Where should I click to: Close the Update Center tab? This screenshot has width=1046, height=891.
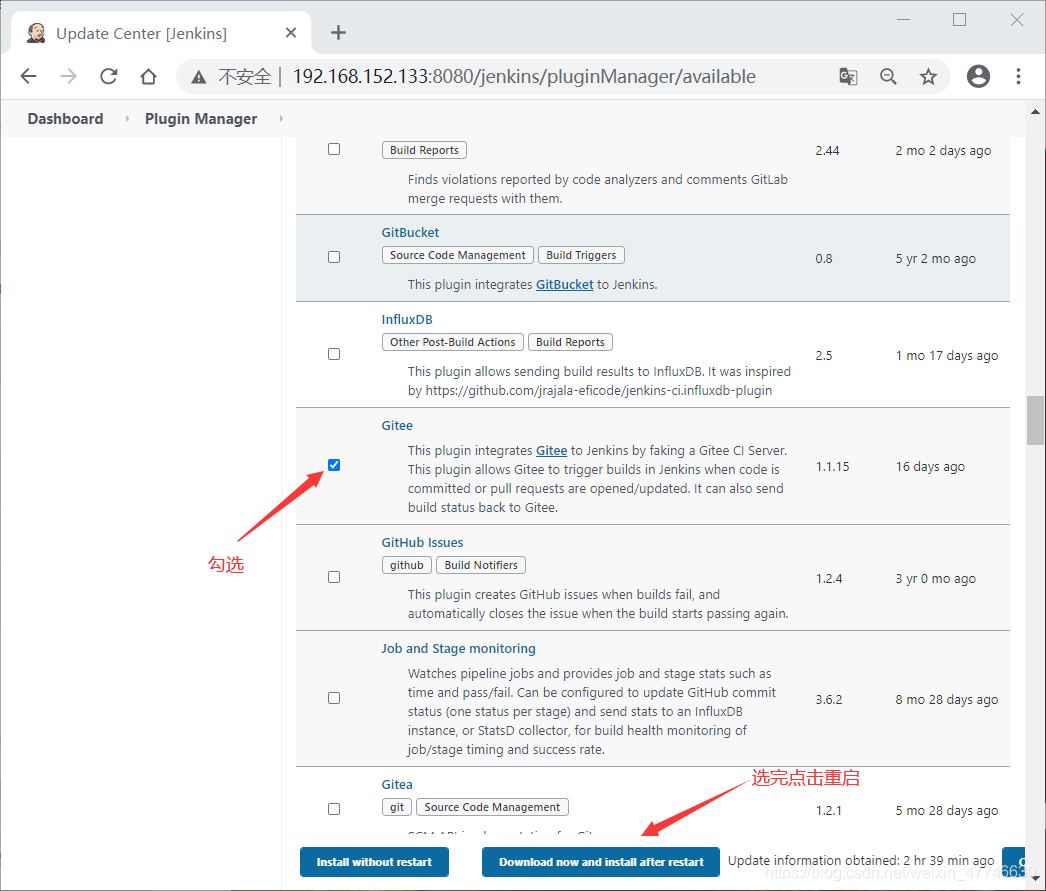291,33
